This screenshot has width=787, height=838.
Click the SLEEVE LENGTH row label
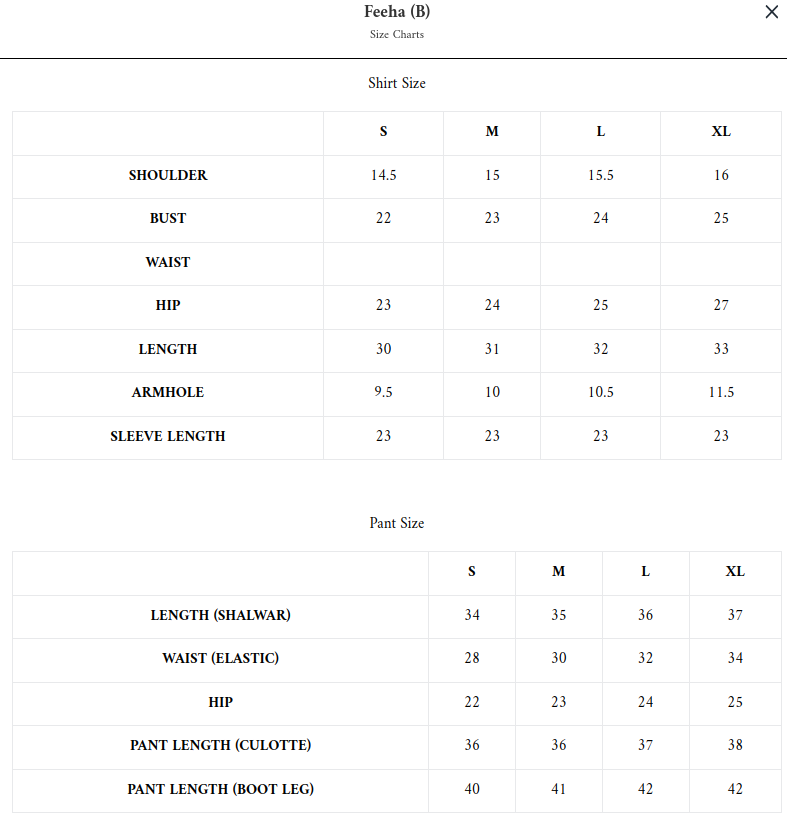click(168, 437)
